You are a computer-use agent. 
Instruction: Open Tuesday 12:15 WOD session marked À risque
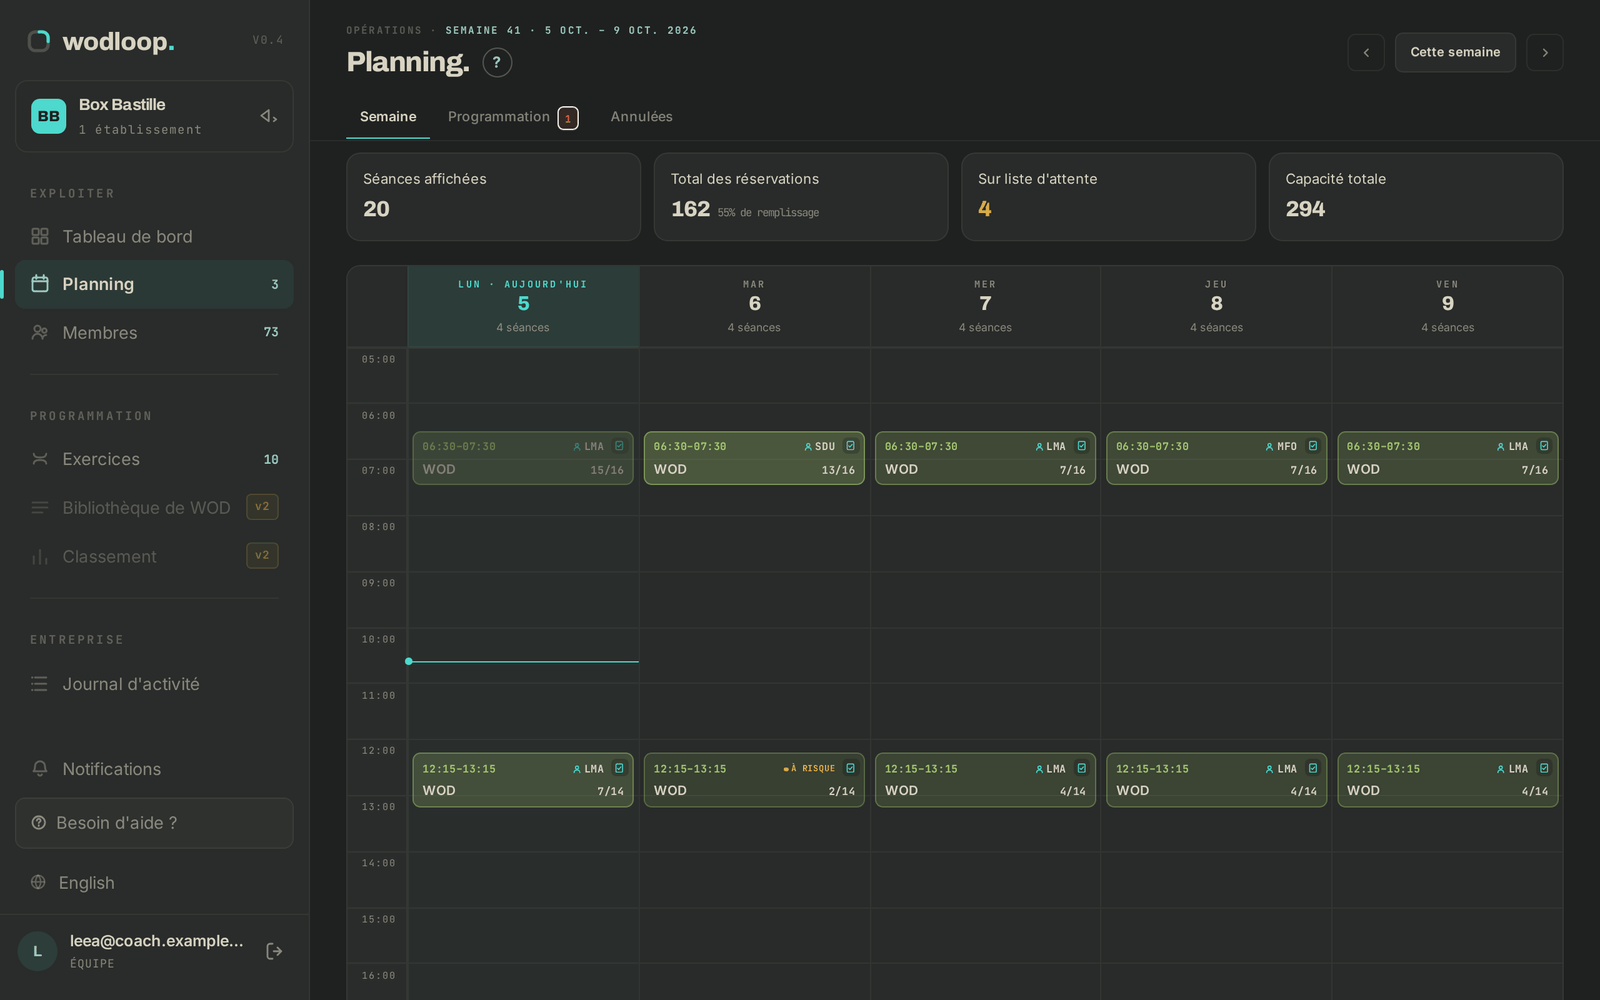click(754, 780)
